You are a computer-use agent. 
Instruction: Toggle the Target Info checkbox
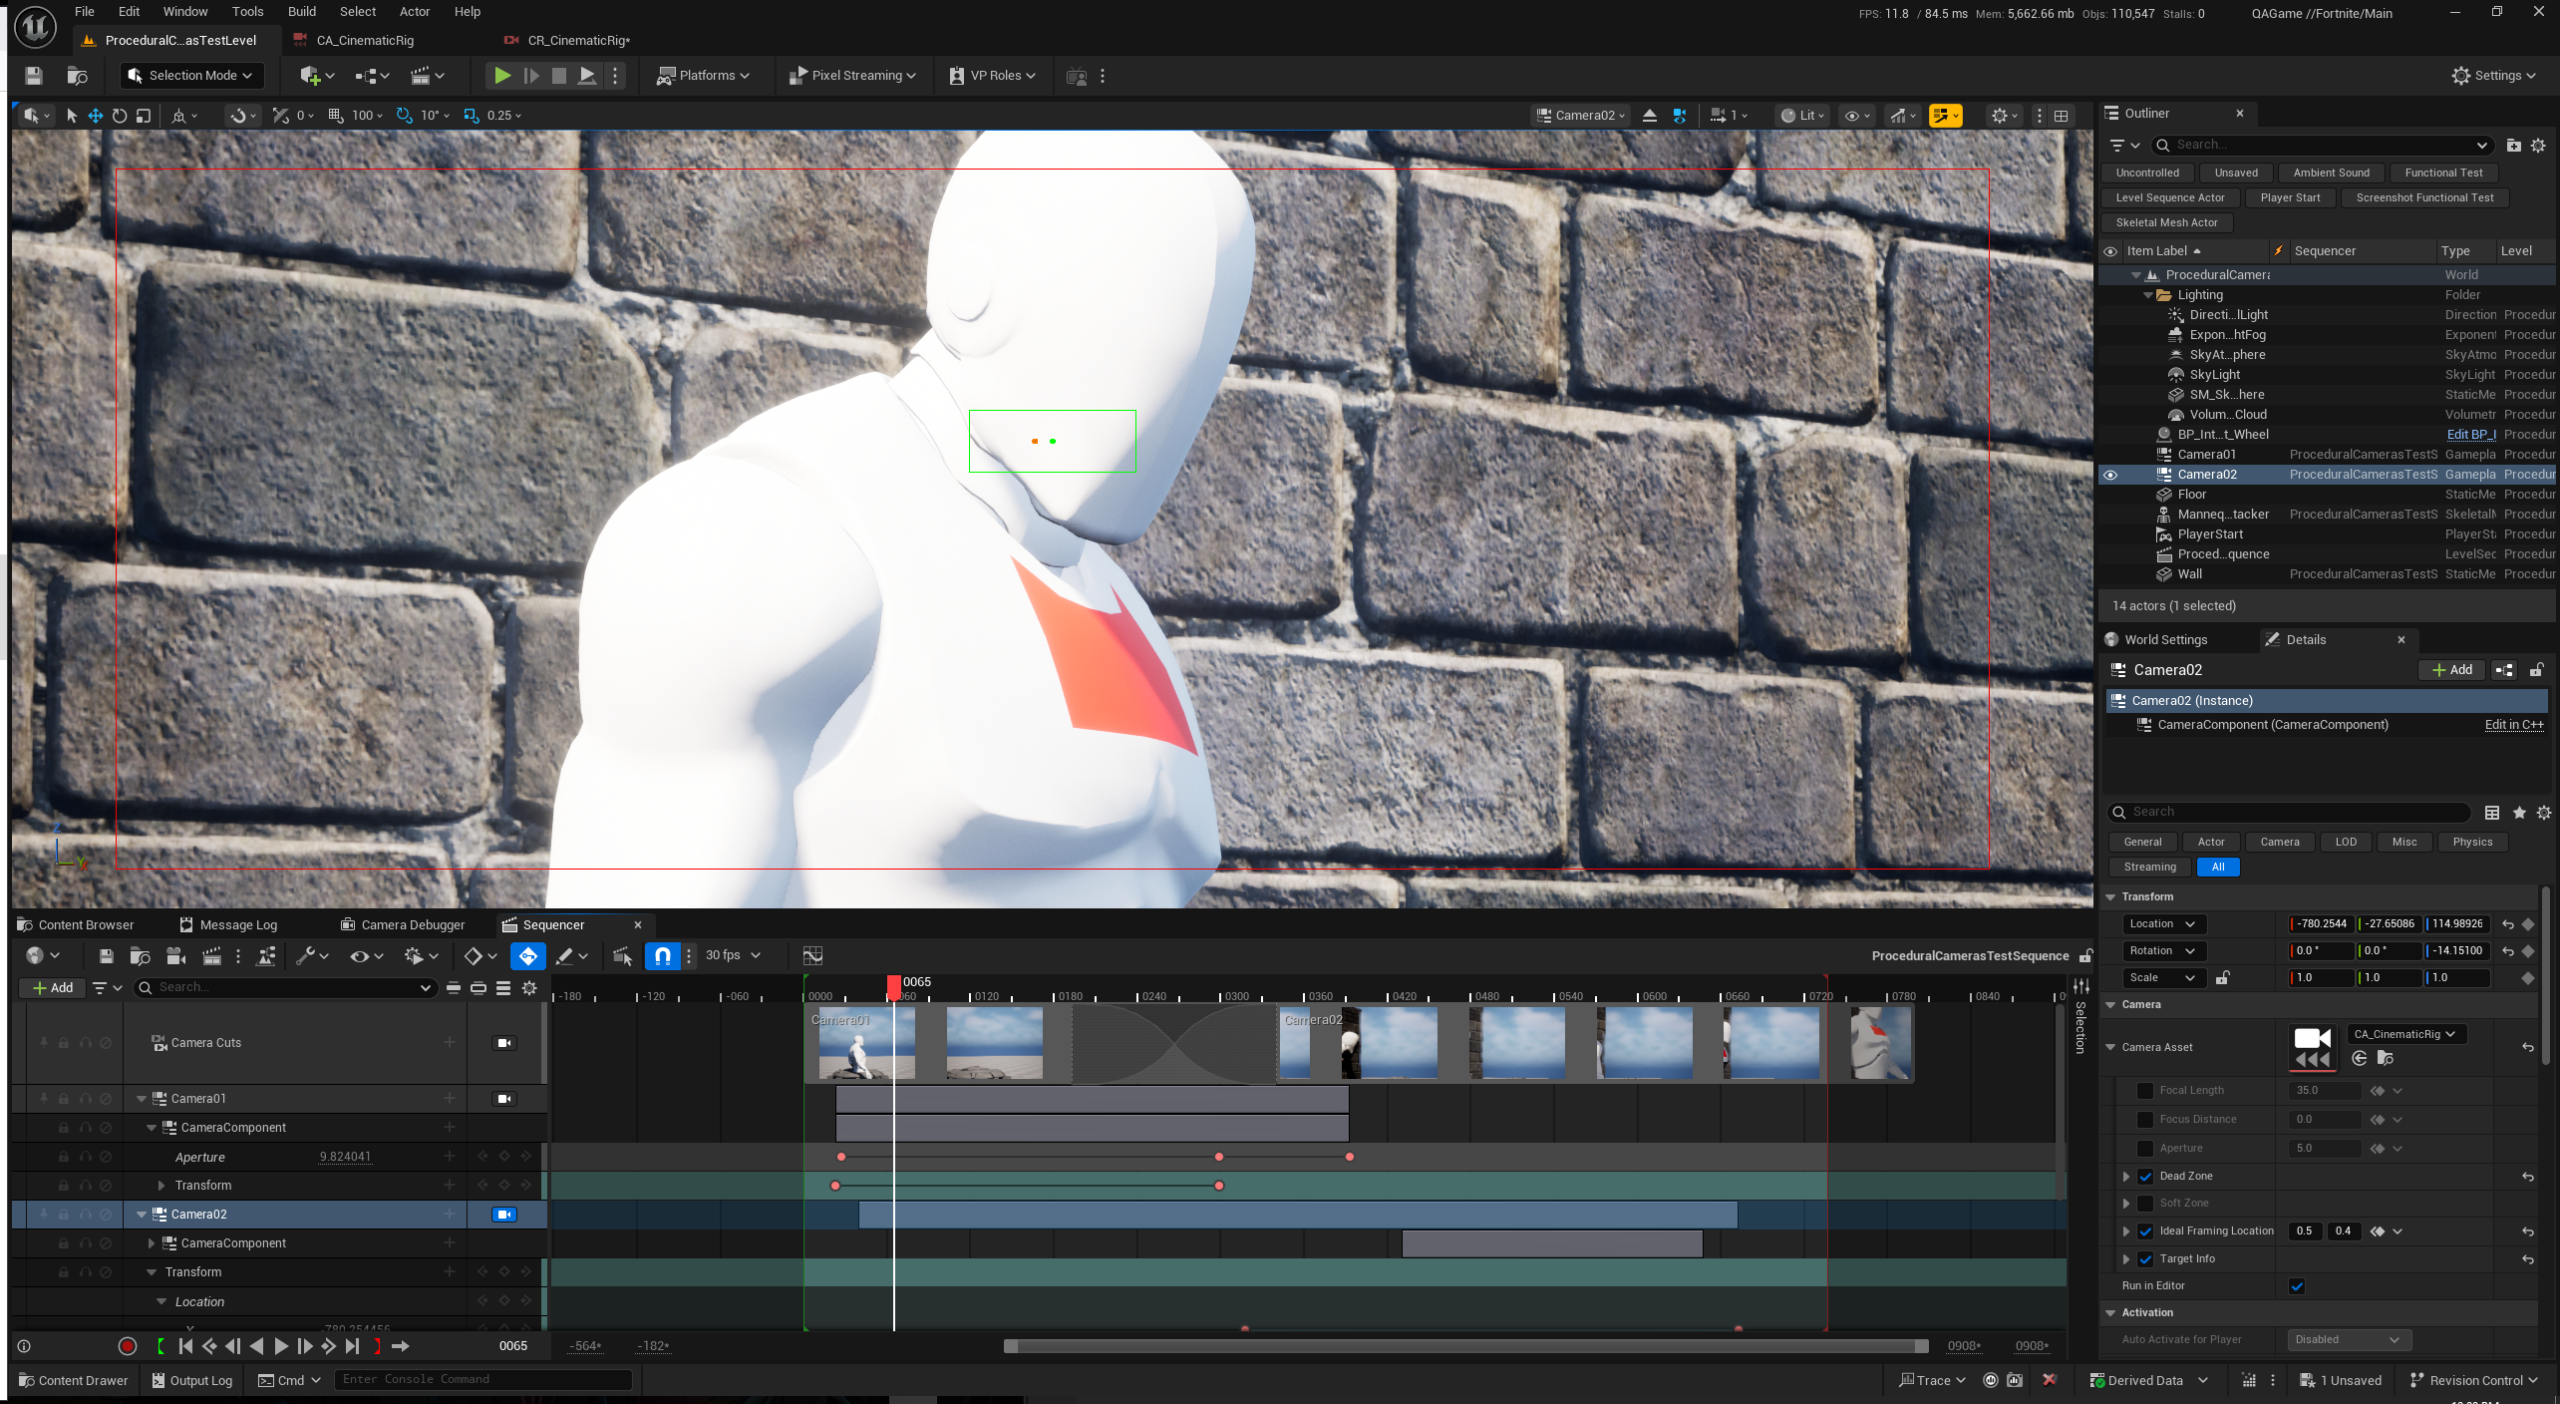[2145, 1259]
